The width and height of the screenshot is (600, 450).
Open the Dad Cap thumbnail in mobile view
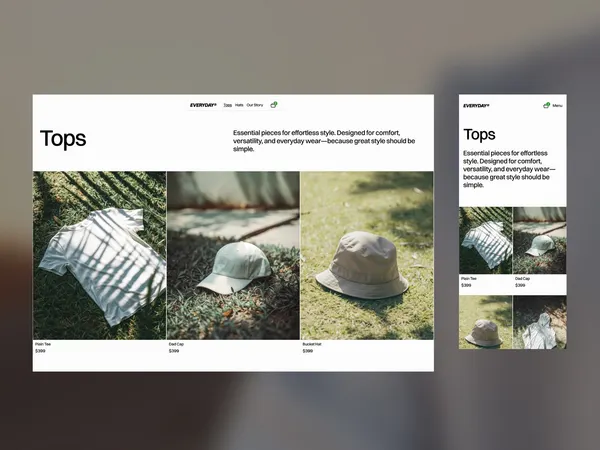tap(540, 240)
